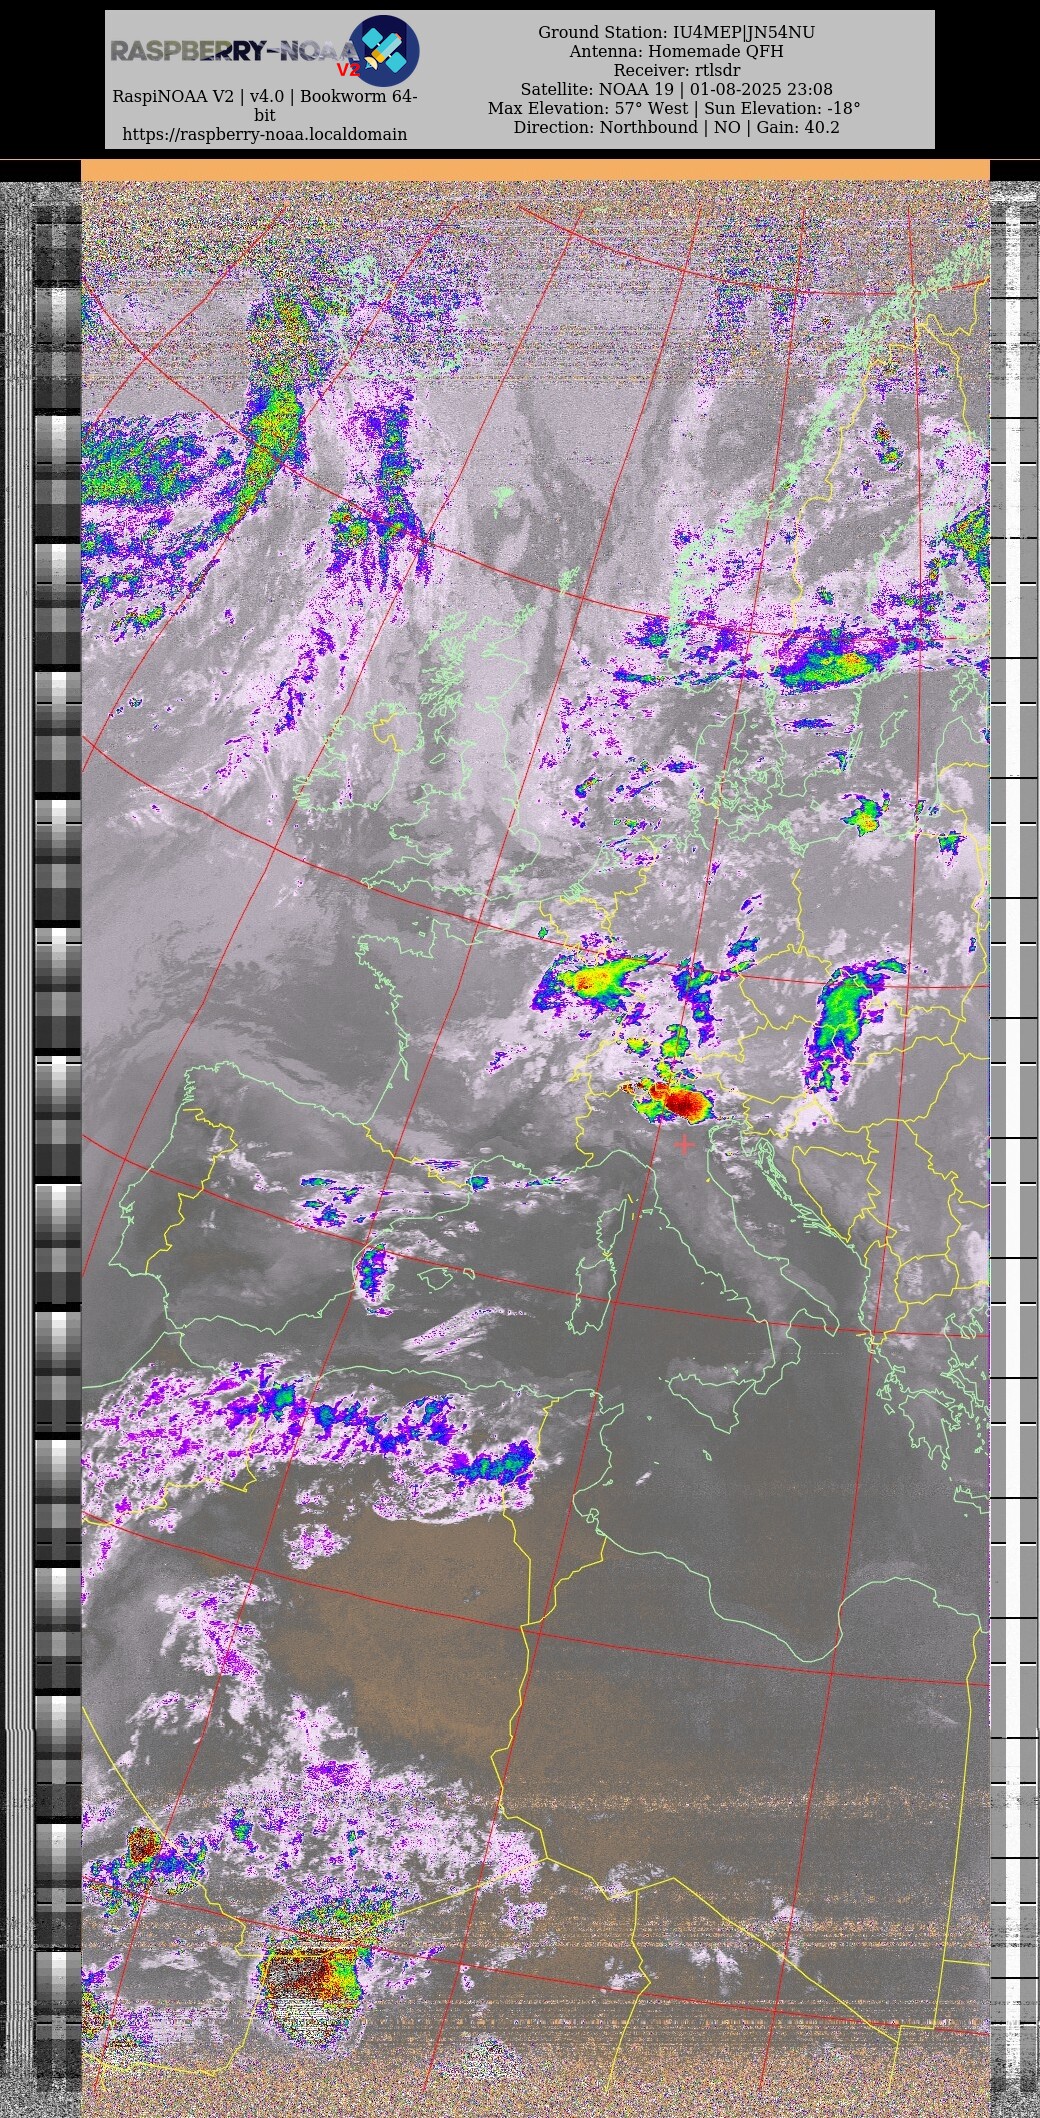Screen dimensions: 1040x2118
Task: Click the URL 'https://raspberry-noaa.localdomain'
Action: click(x=264, y=134)
